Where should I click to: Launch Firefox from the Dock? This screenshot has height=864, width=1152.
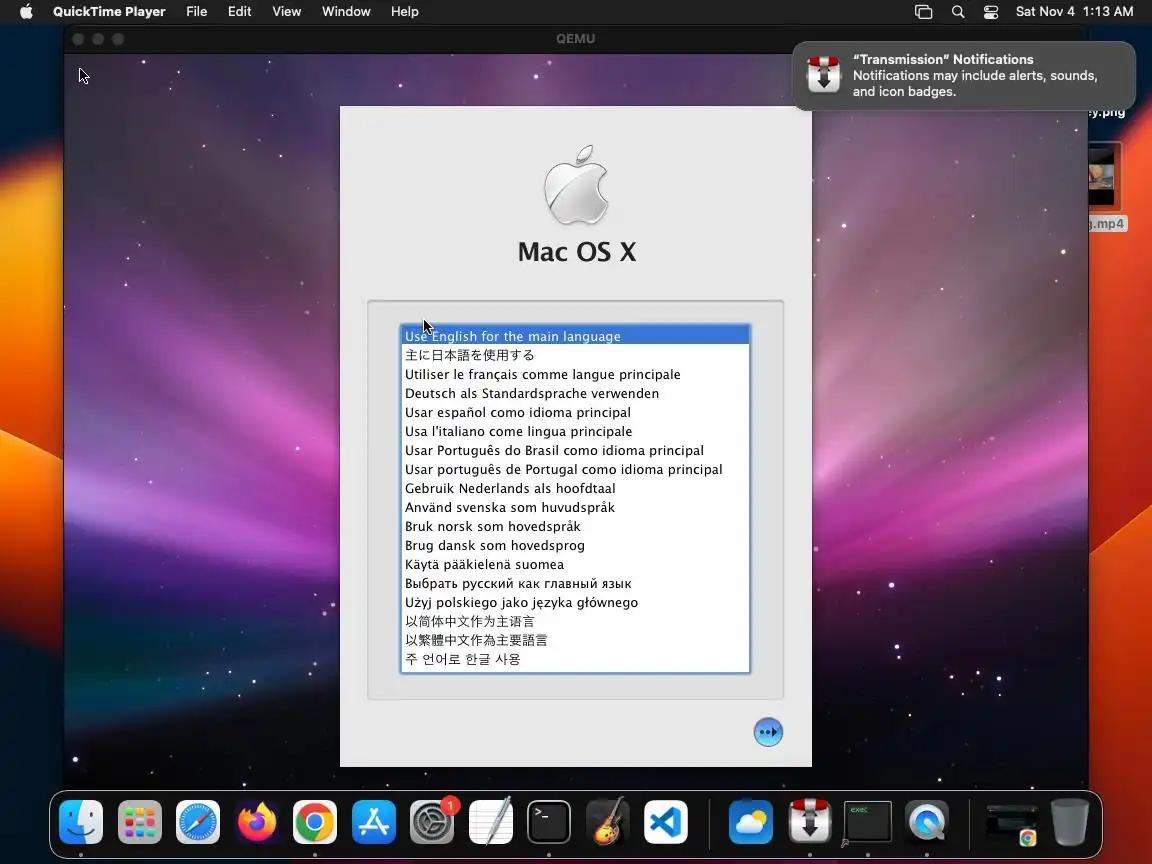pos(256,822)
